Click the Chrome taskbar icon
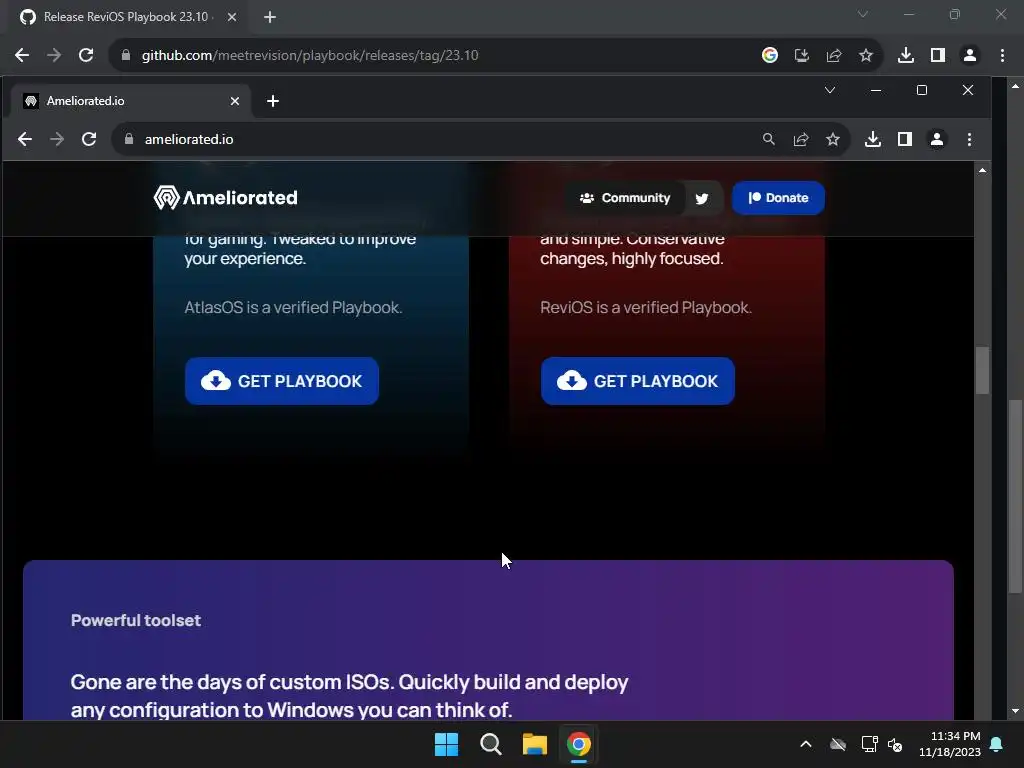 pyautogui.click(x=579, y=744)
